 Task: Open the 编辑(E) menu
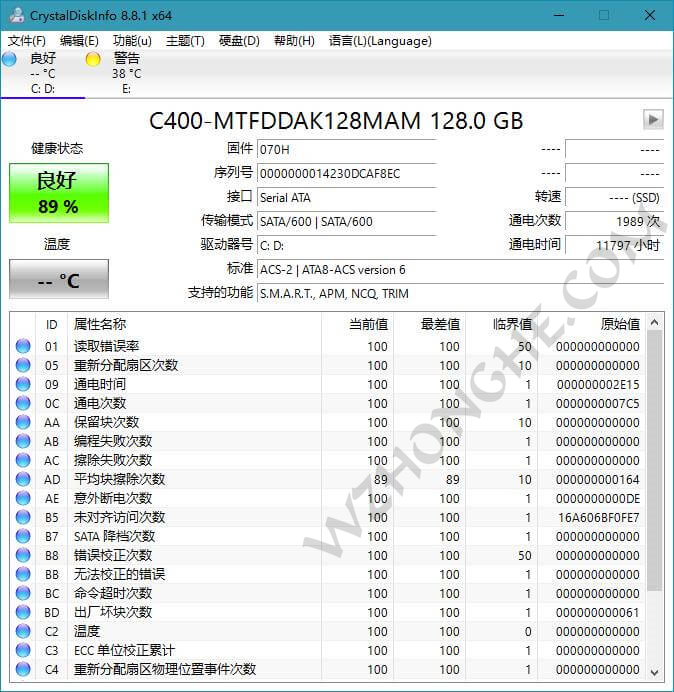pos(79,41)
